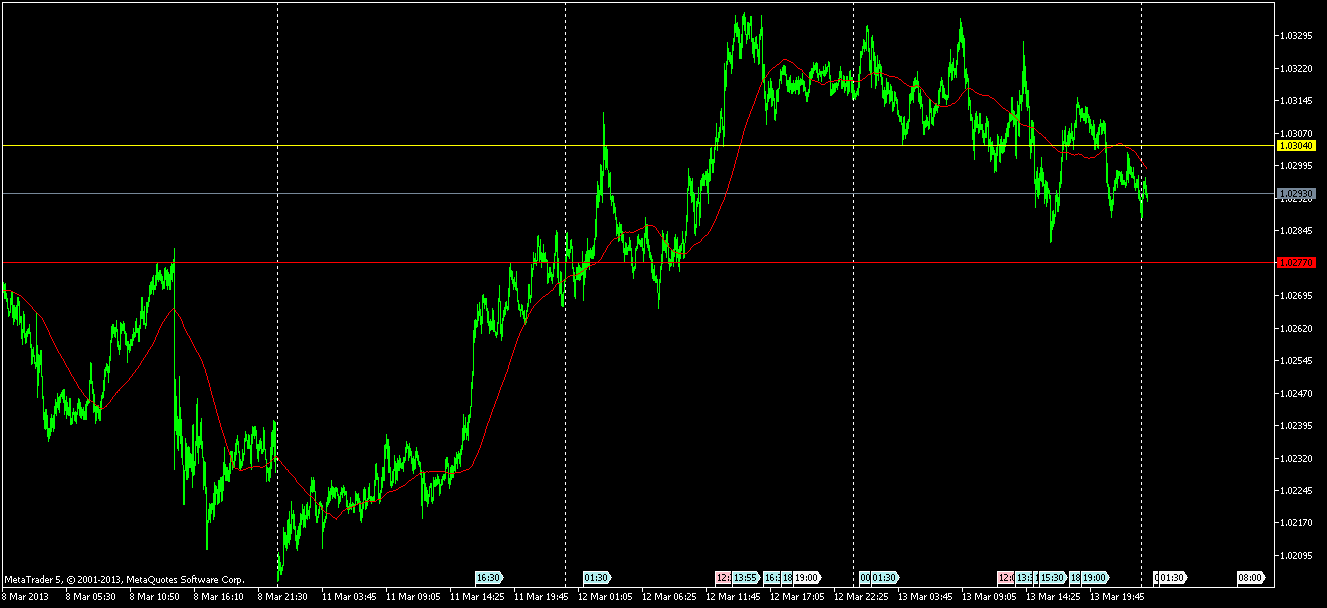The width and height of the screenshot is (1327, 608).
Task: Click the pink event flag above 13 Mar 09:05
Action: point(1005,577)
